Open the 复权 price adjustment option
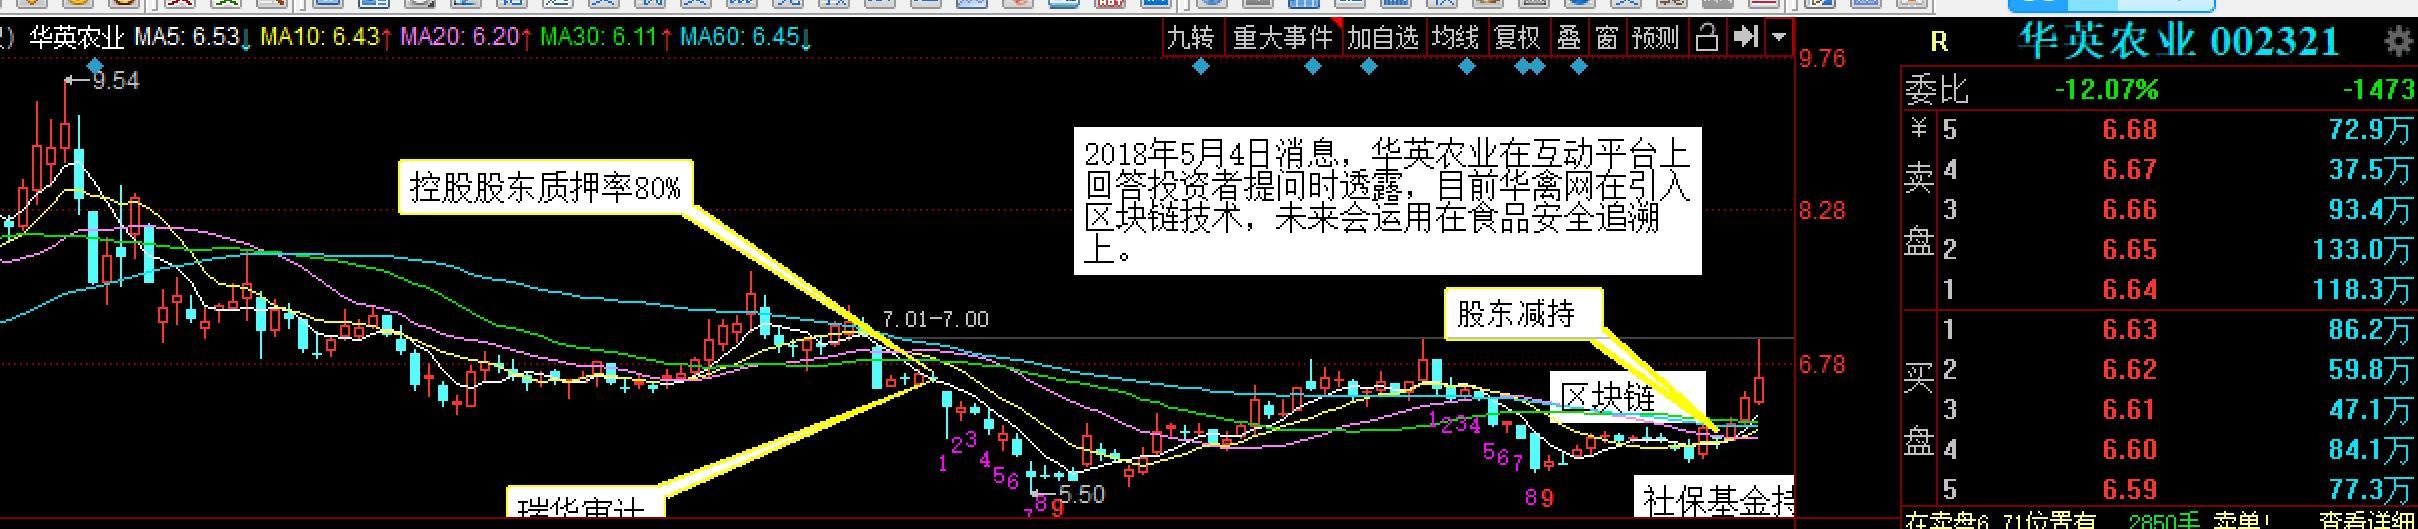Screen dimensions: 2418x529 coord(1517,38)
